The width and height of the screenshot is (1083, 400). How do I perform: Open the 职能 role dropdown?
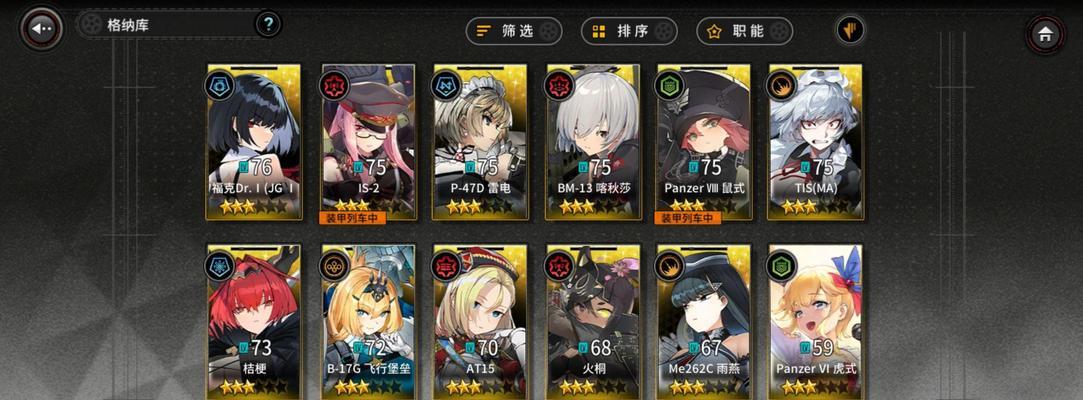[745, 31]
